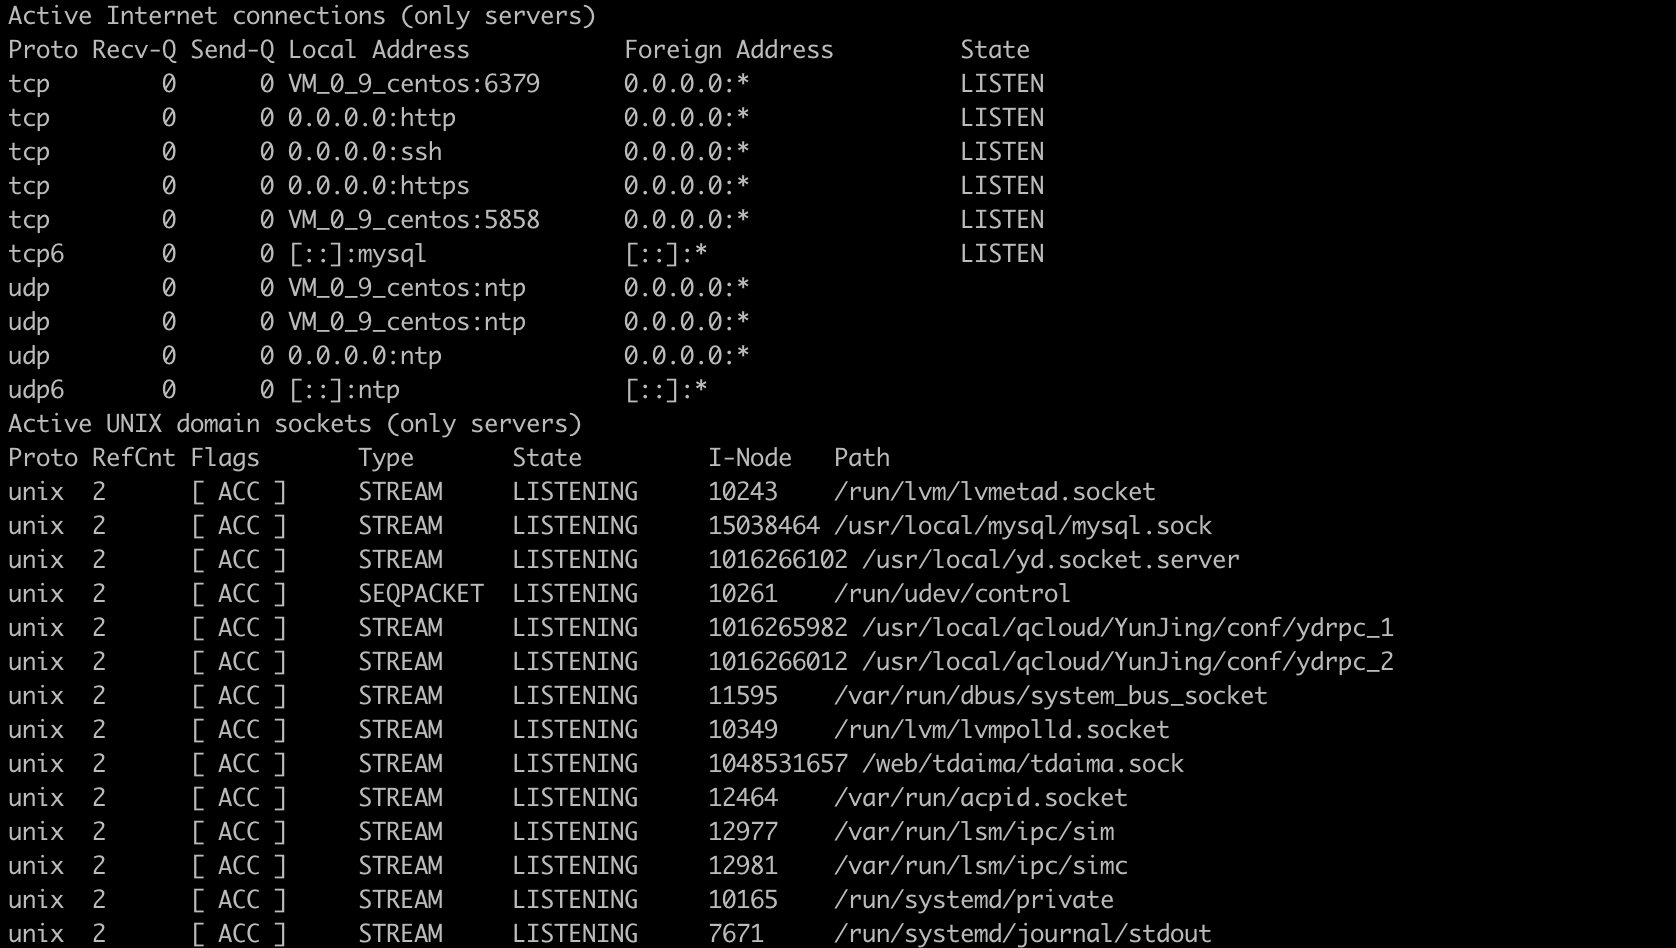Click the I-Node column header
Image resolution: width=1676 pixels, height=948 pixels.
click(749, 458)
